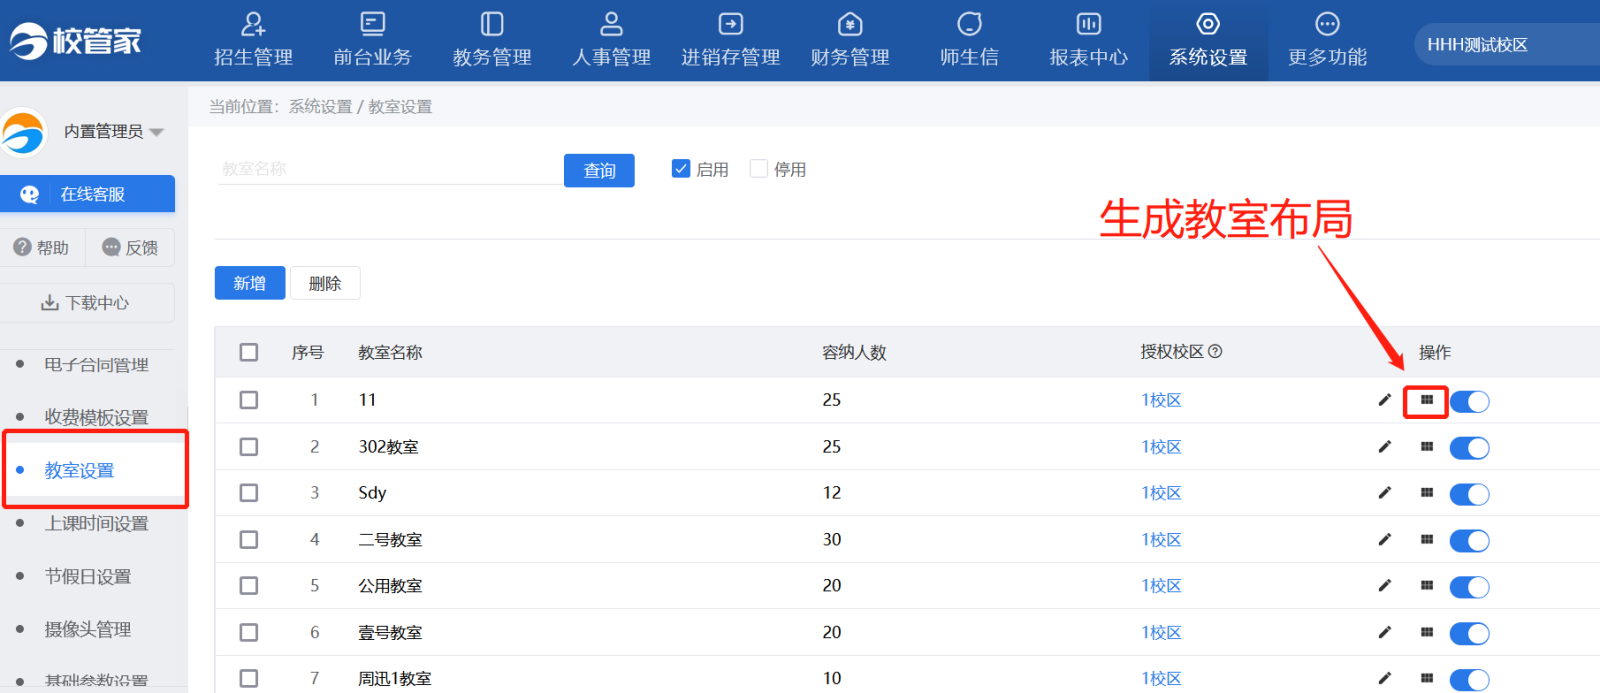The height and width of the screenshot is (693, 1600).
Task: Open 前台业务 front desk icon
Action: coord(373,23)
